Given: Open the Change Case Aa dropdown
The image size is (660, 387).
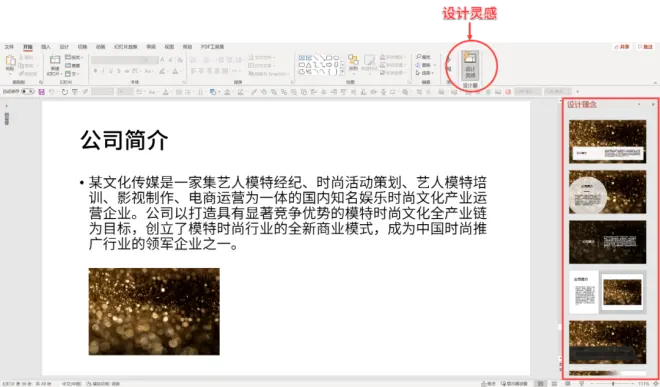Looking at the screenshot, I should (149, 71).
